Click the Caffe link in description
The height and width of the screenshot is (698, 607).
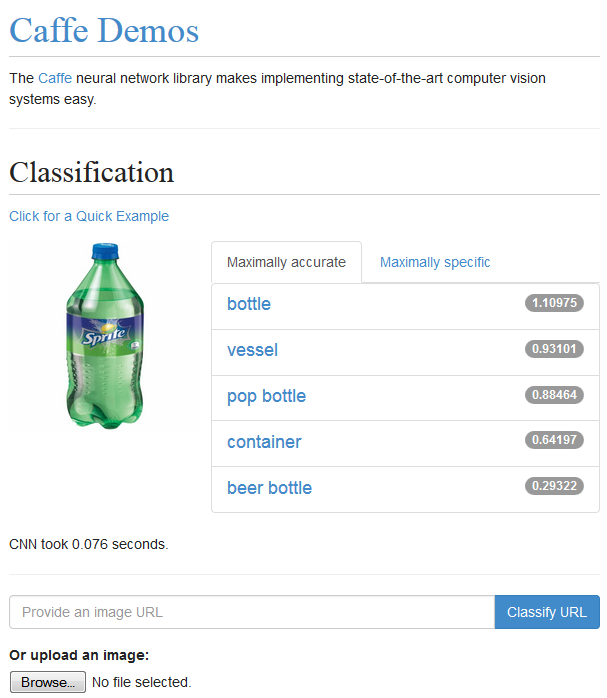55,78
